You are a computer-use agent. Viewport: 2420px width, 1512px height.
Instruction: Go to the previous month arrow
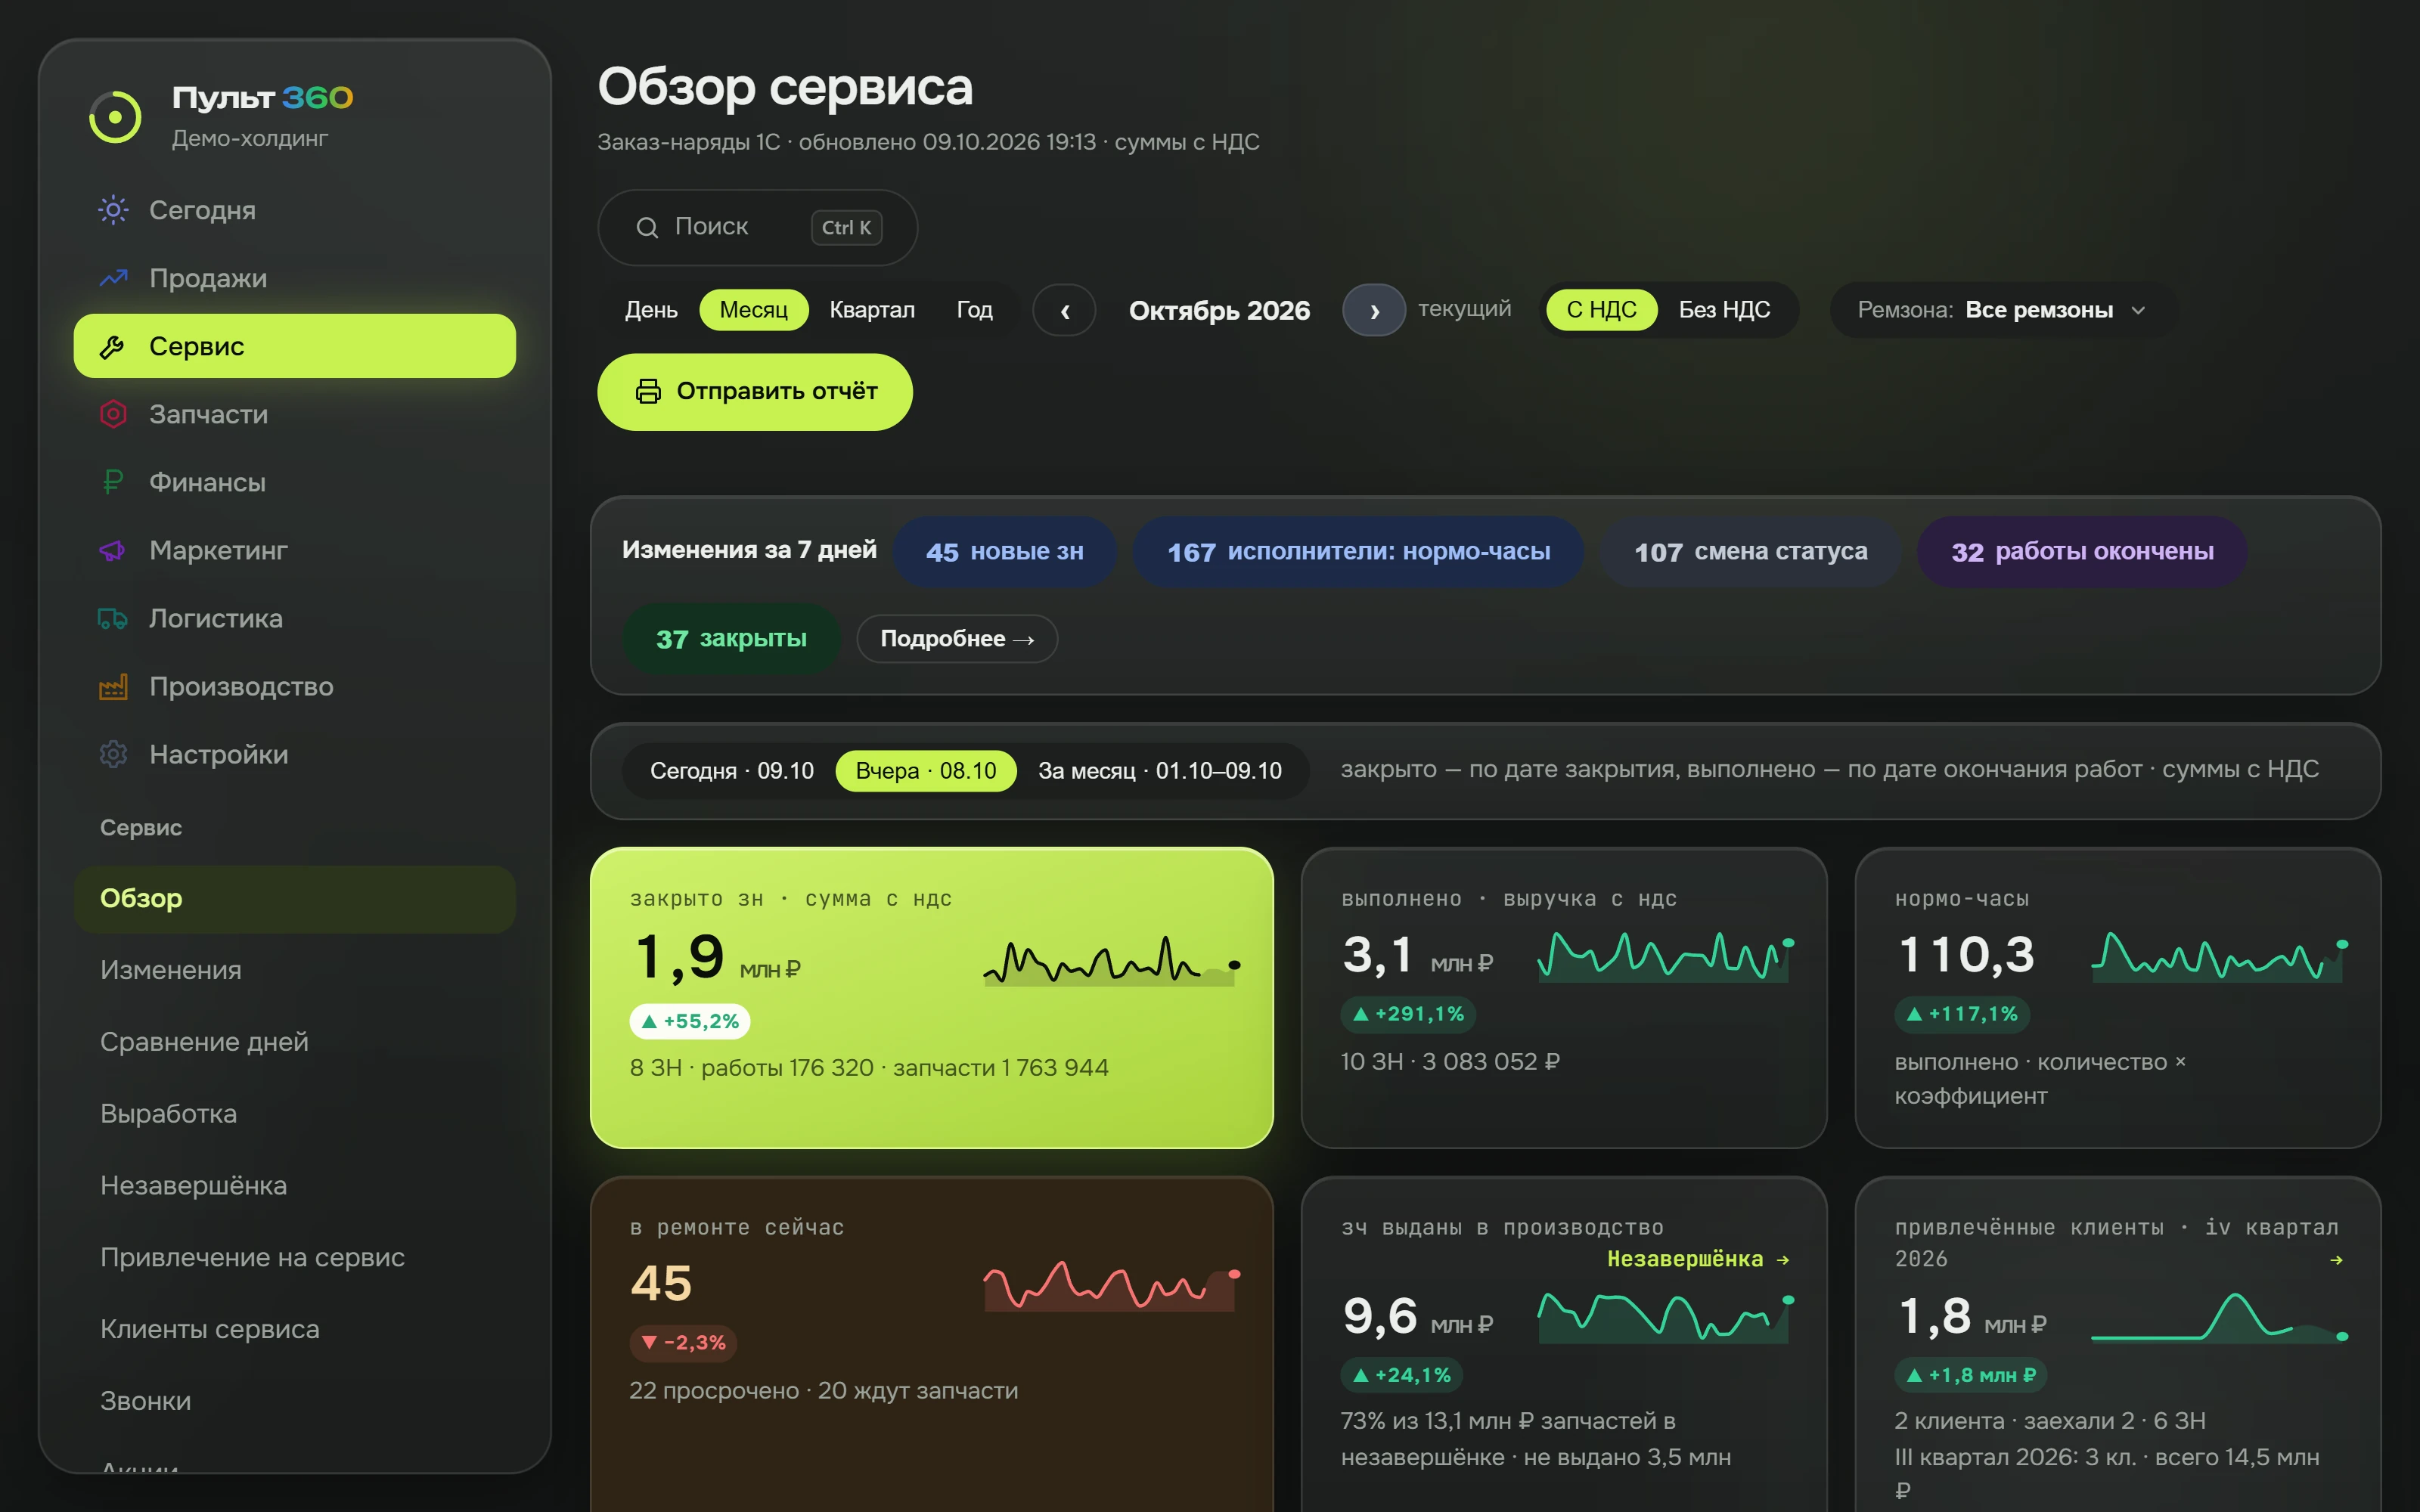pyautogui.click(x=1064, y=311)
